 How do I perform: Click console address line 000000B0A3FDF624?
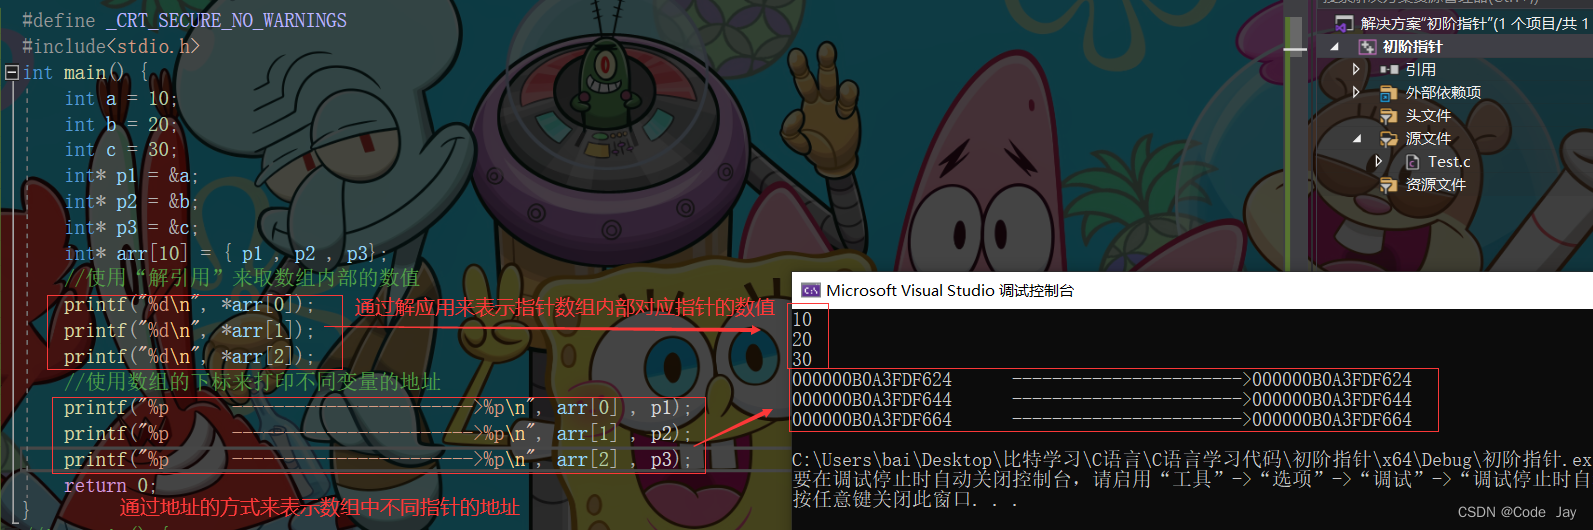[1102, 380]
